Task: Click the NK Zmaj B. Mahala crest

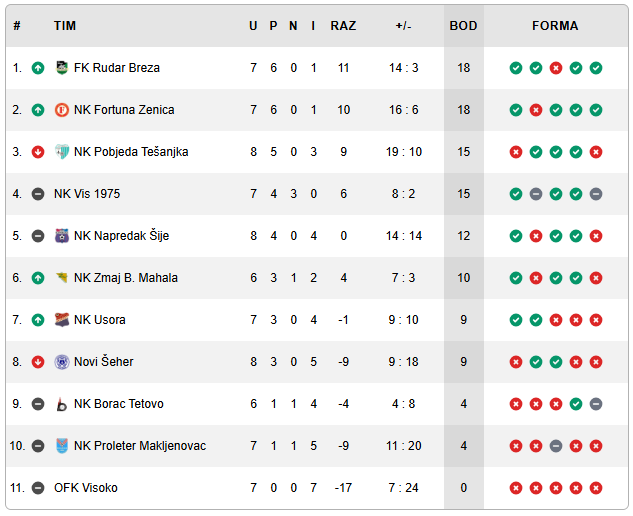Action: point(62,278)
